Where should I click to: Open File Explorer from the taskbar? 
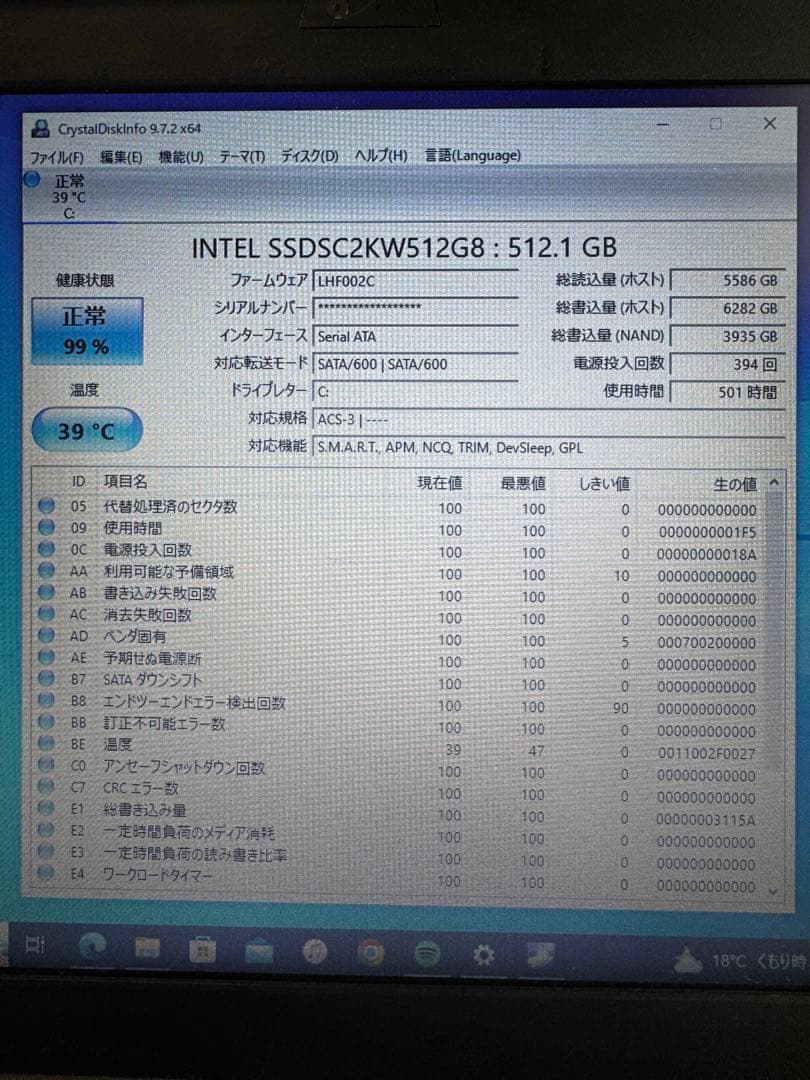(147, 948)
